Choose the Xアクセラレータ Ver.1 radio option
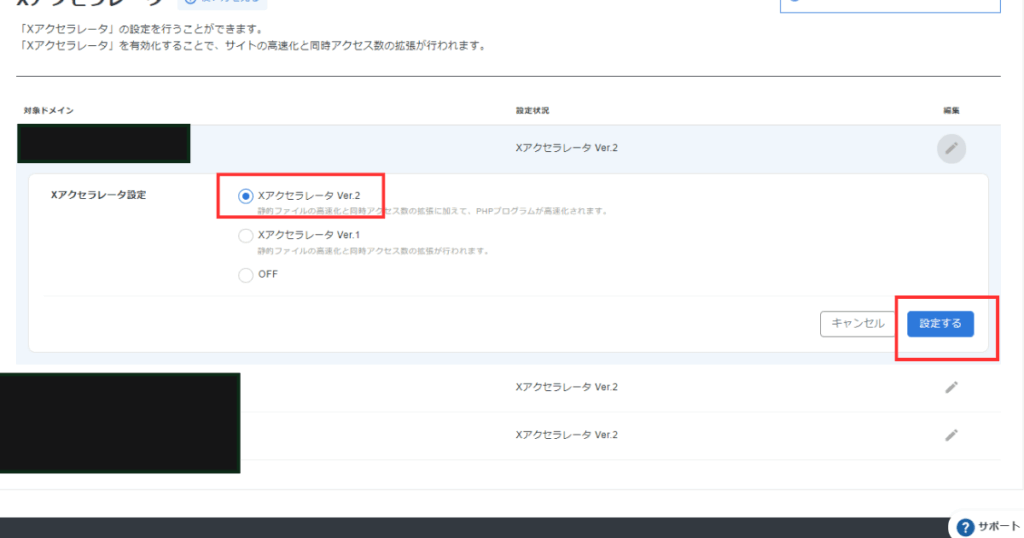The width and height of the screenshot is (1024, 538). click(246, 236)
